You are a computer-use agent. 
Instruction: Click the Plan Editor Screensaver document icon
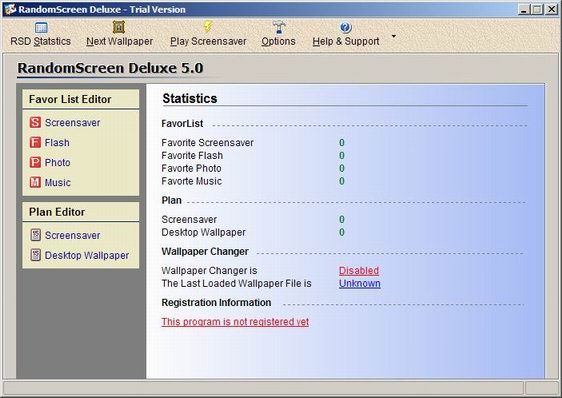click(35, 235)
